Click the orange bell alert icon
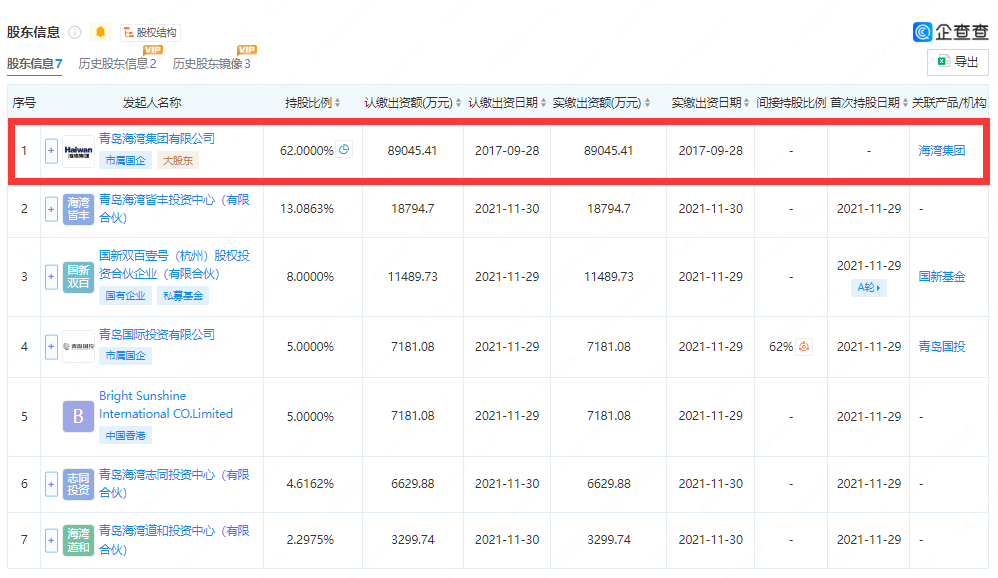 click(x=100, y=32)
